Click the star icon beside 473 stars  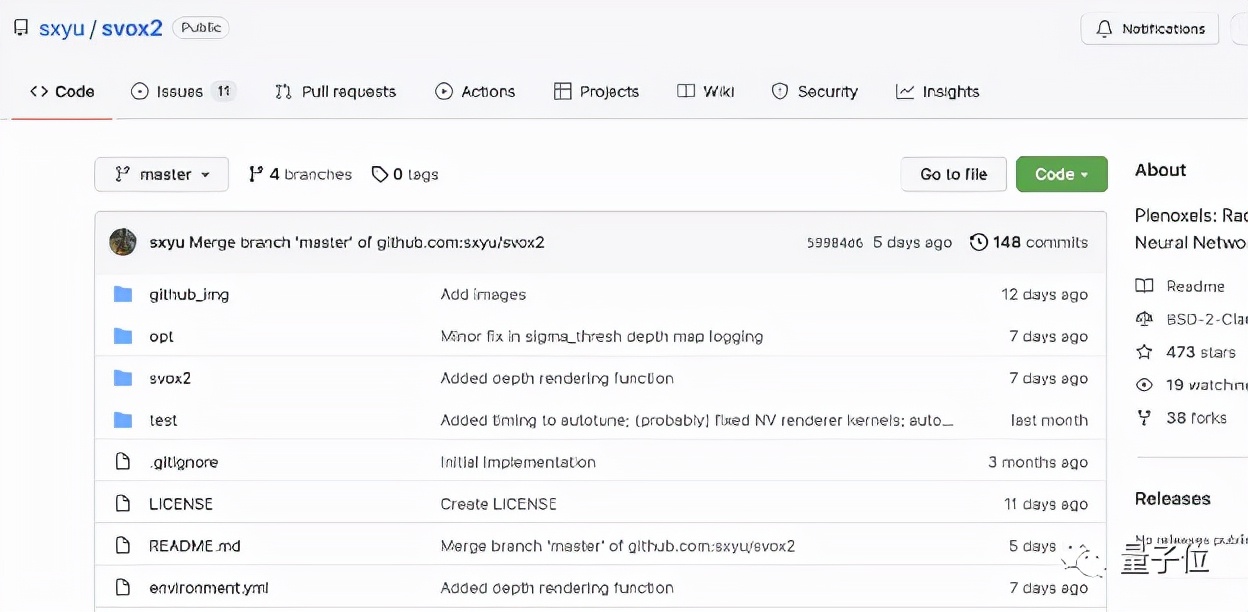click(x=1144, y=352)
